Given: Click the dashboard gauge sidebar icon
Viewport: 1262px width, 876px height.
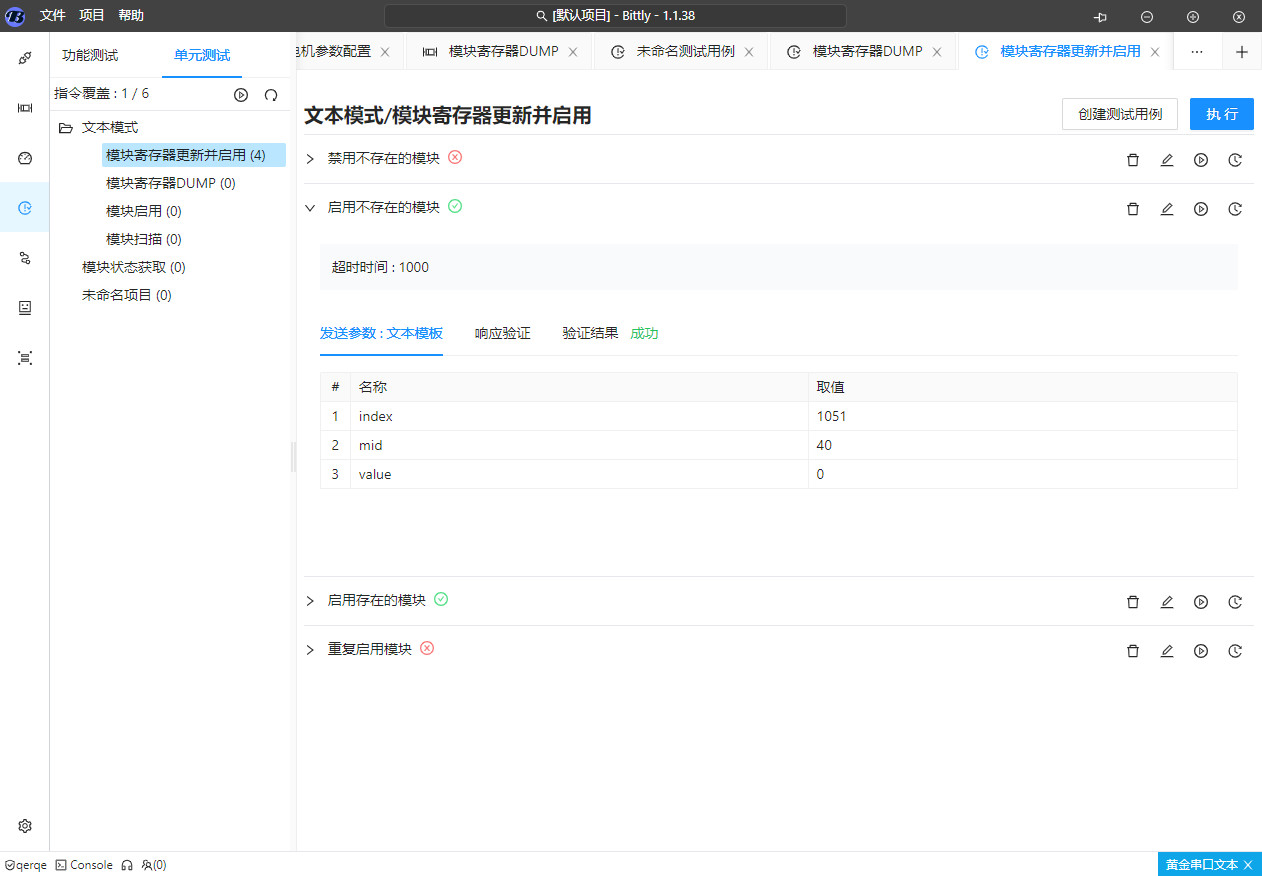Looking at the screenshot, I should point(24,158).
